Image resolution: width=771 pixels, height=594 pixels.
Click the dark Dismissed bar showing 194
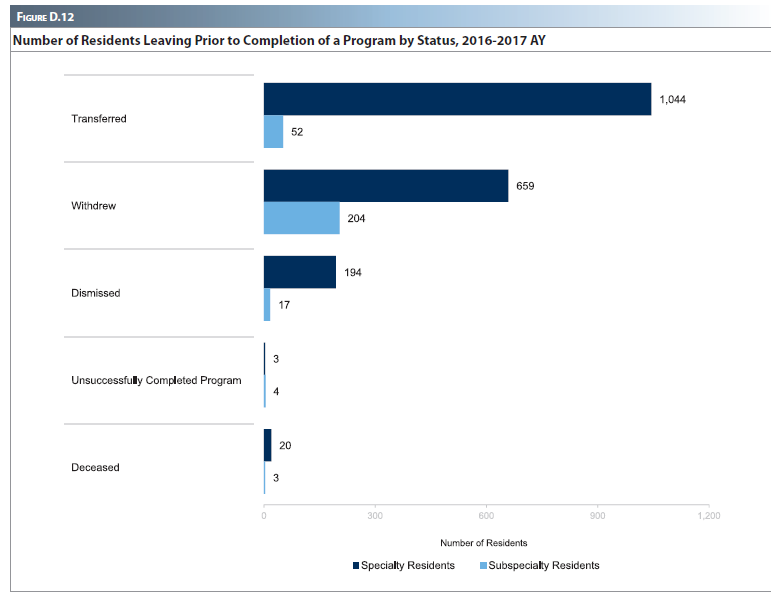click(x=299, y=272)
